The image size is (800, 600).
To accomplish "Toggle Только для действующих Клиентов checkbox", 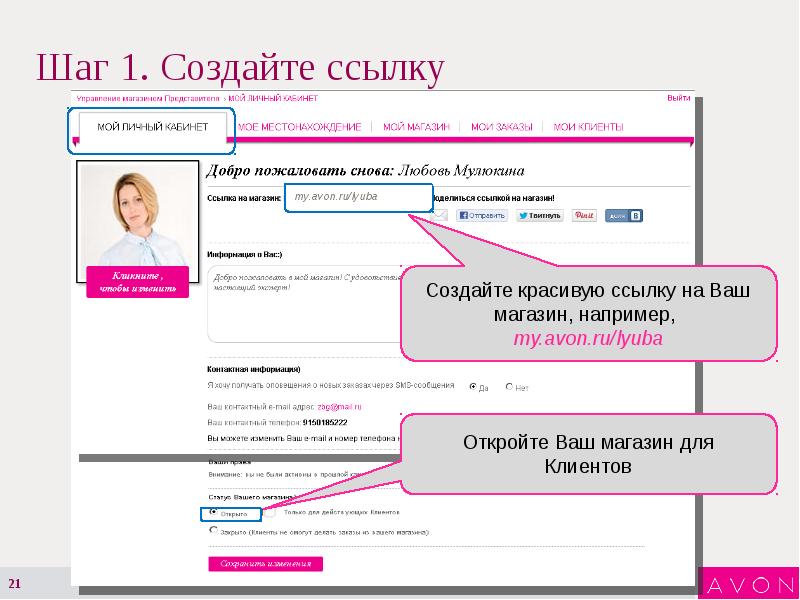I will click(x=270, y=512).
